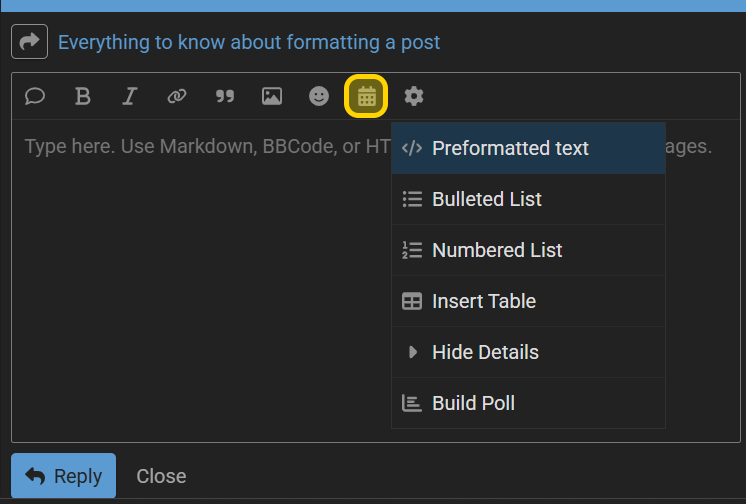Choose Bulleted List option

pyautogui.click(x=528, y=199)
